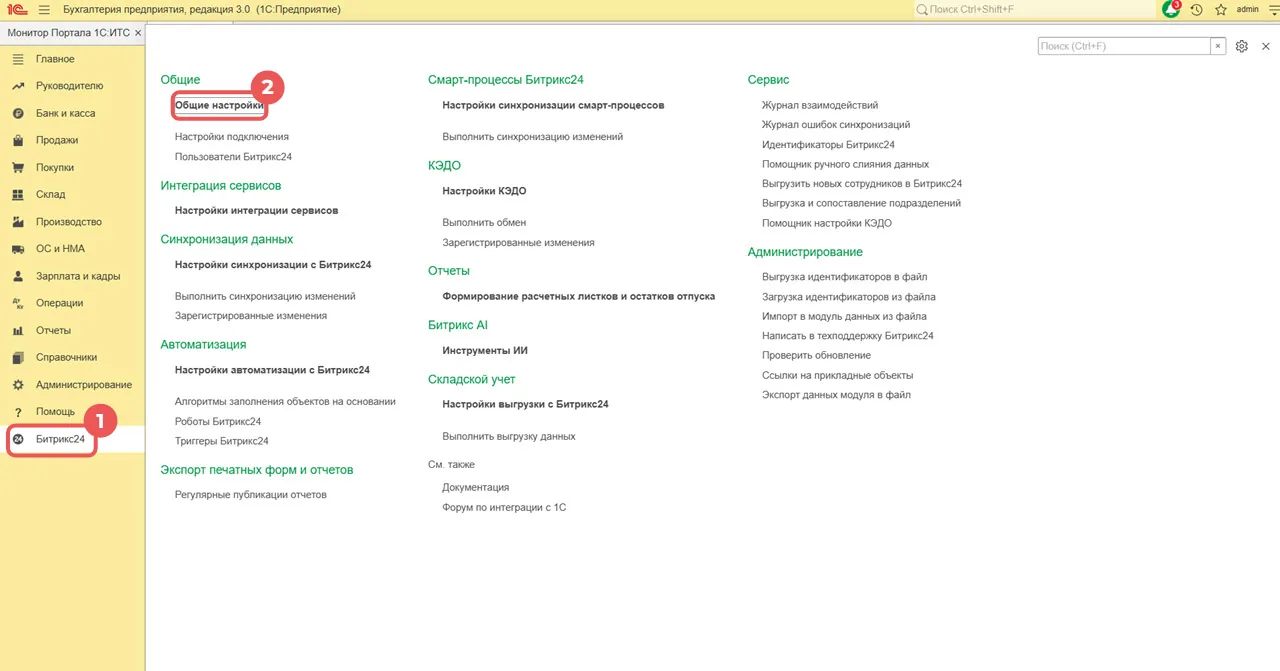Click Выгрузить новых сотрудников в Битрикс24
This screenshot has width=1280, height=671.
(862, 184)
